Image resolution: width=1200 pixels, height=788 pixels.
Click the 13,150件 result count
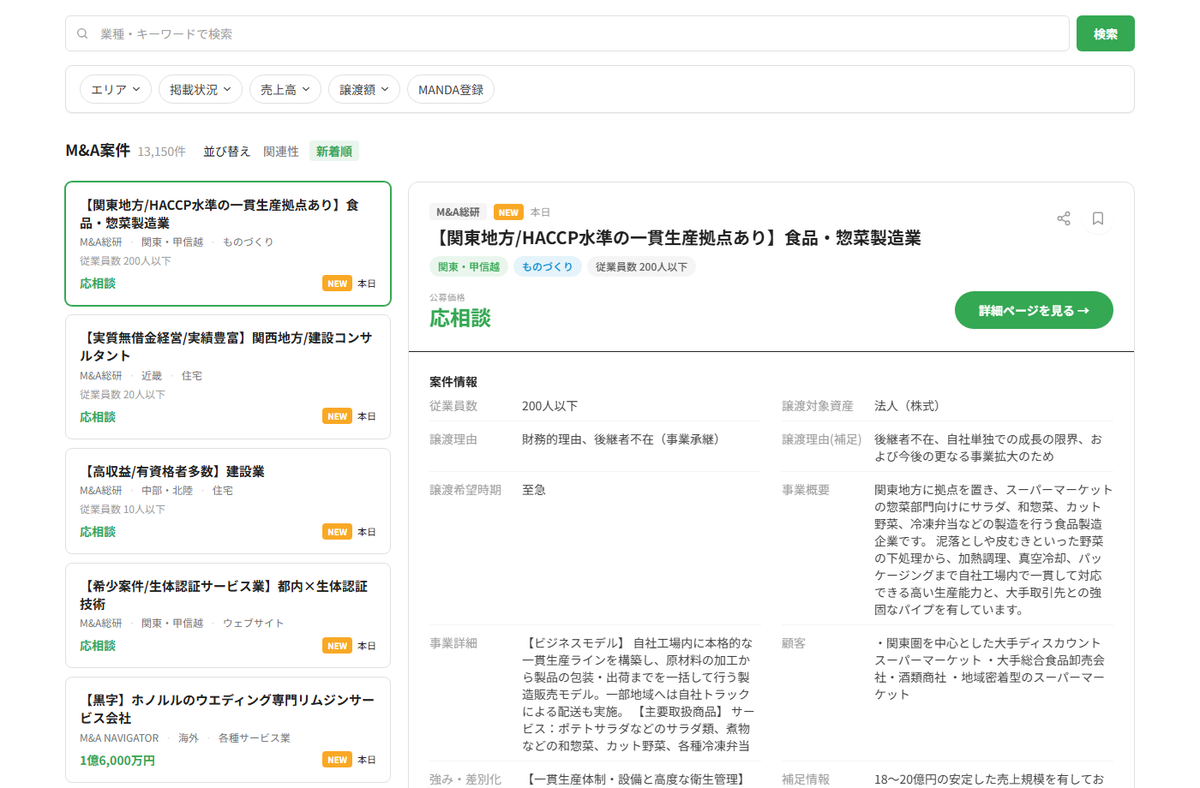click(x=162, y=151)
